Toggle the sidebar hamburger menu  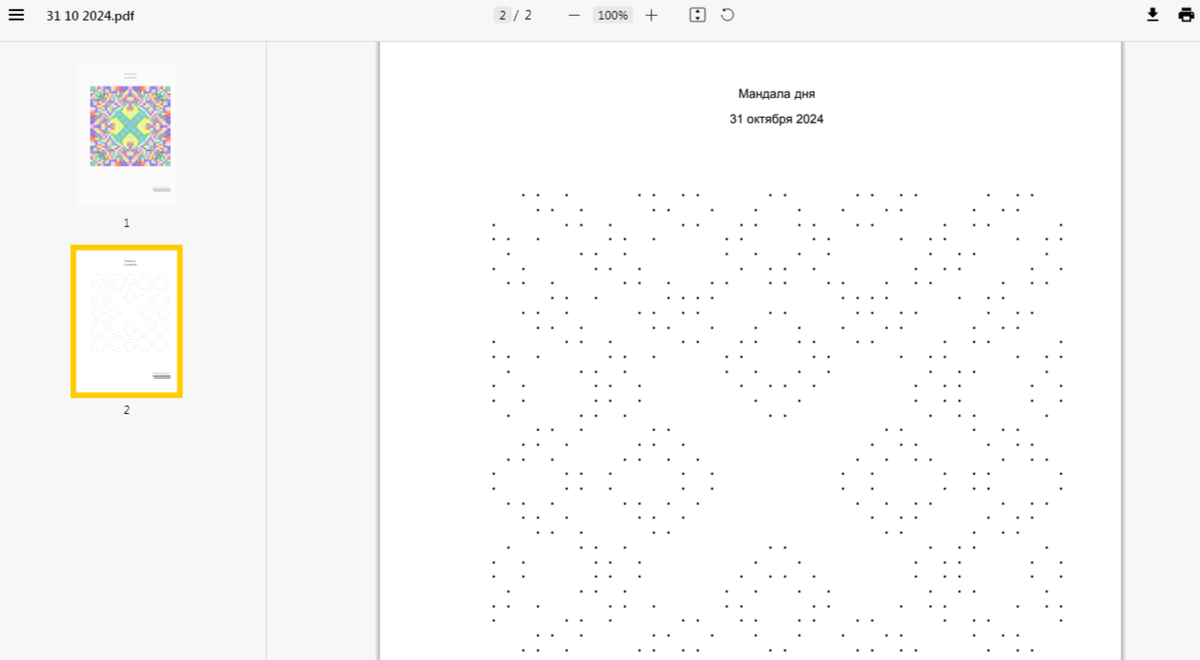[16, 15]
